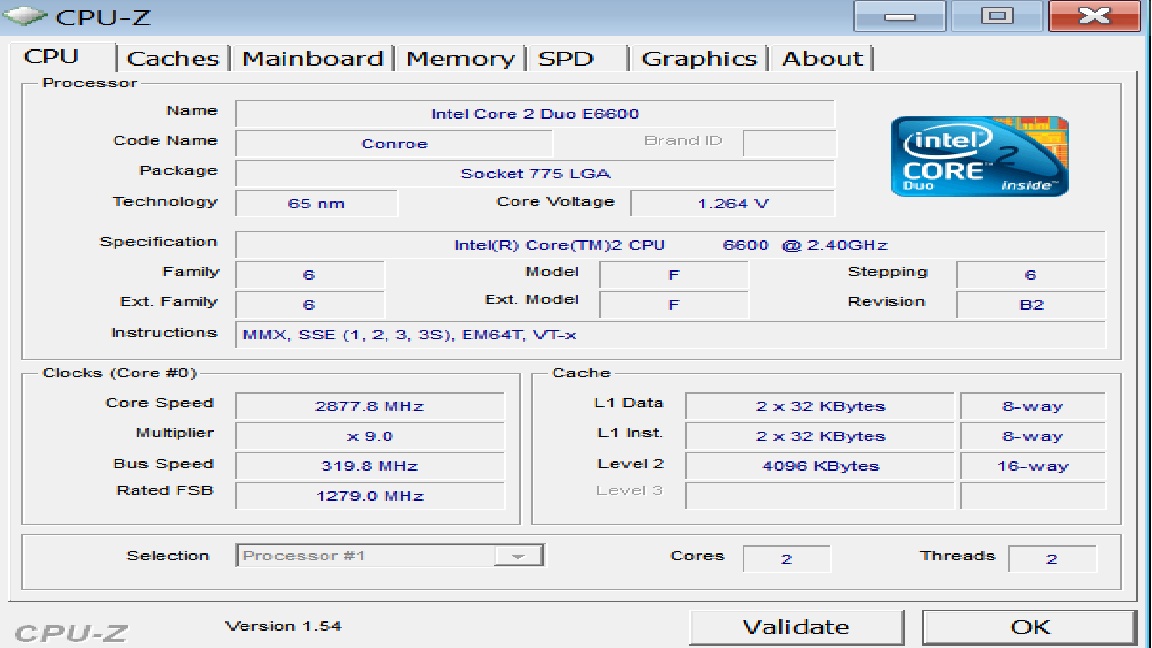Open the Processor #1 selection dropdown
The image size is (1152, 648).
pyautogui.click(x=390, y=555)
